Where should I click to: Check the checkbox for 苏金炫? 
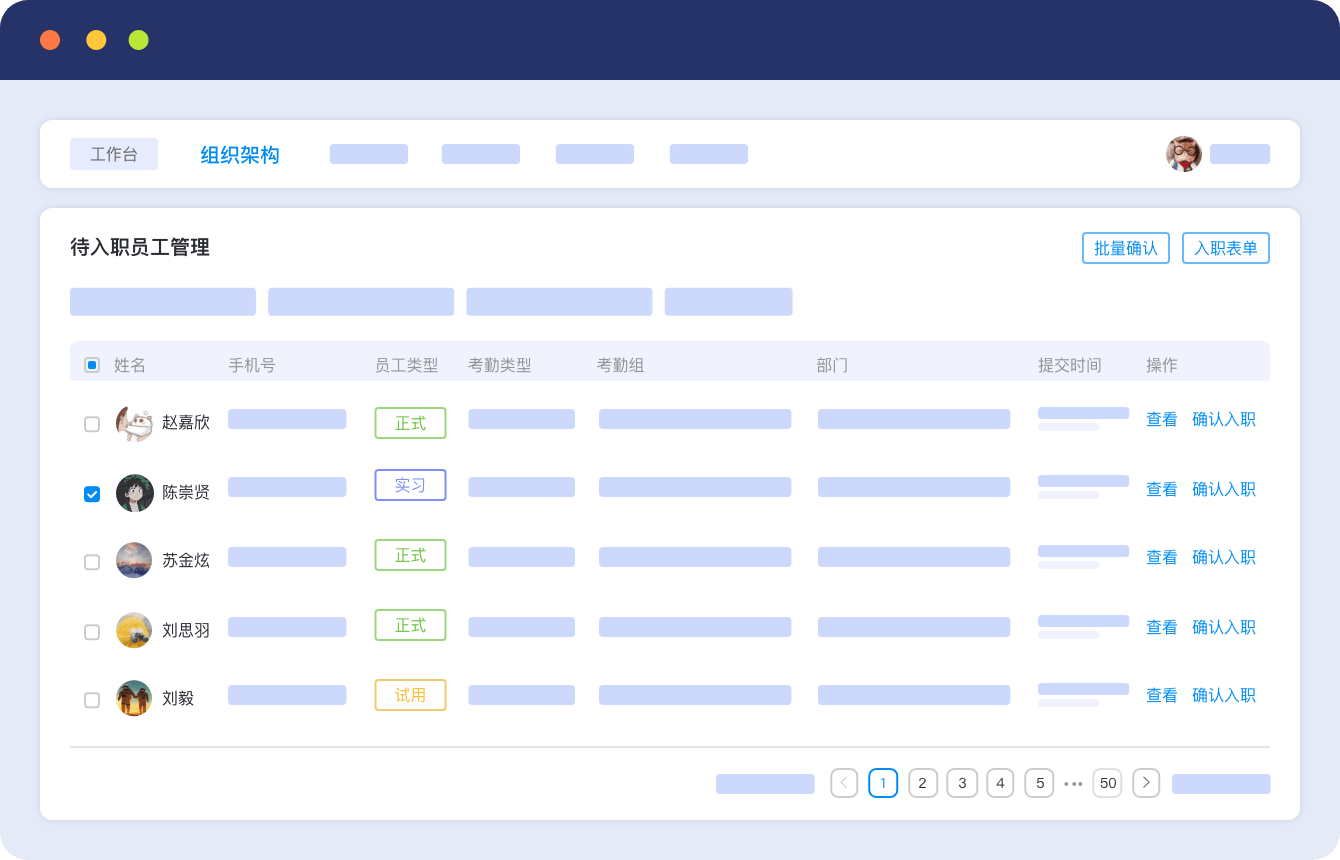92,562
